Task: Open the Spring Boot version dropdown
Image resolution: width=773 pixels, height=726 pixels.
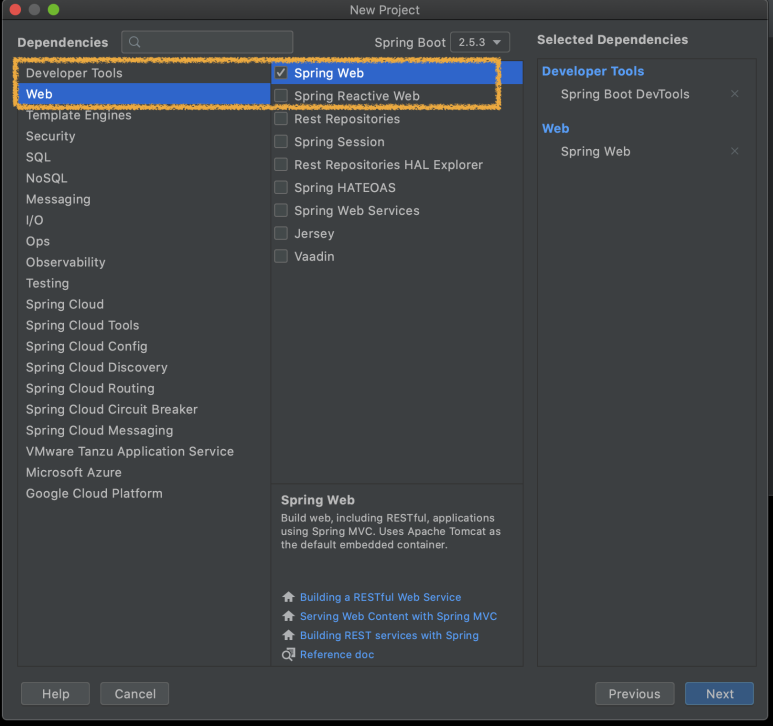Action: pyautogui.click(x=480, y=42)
